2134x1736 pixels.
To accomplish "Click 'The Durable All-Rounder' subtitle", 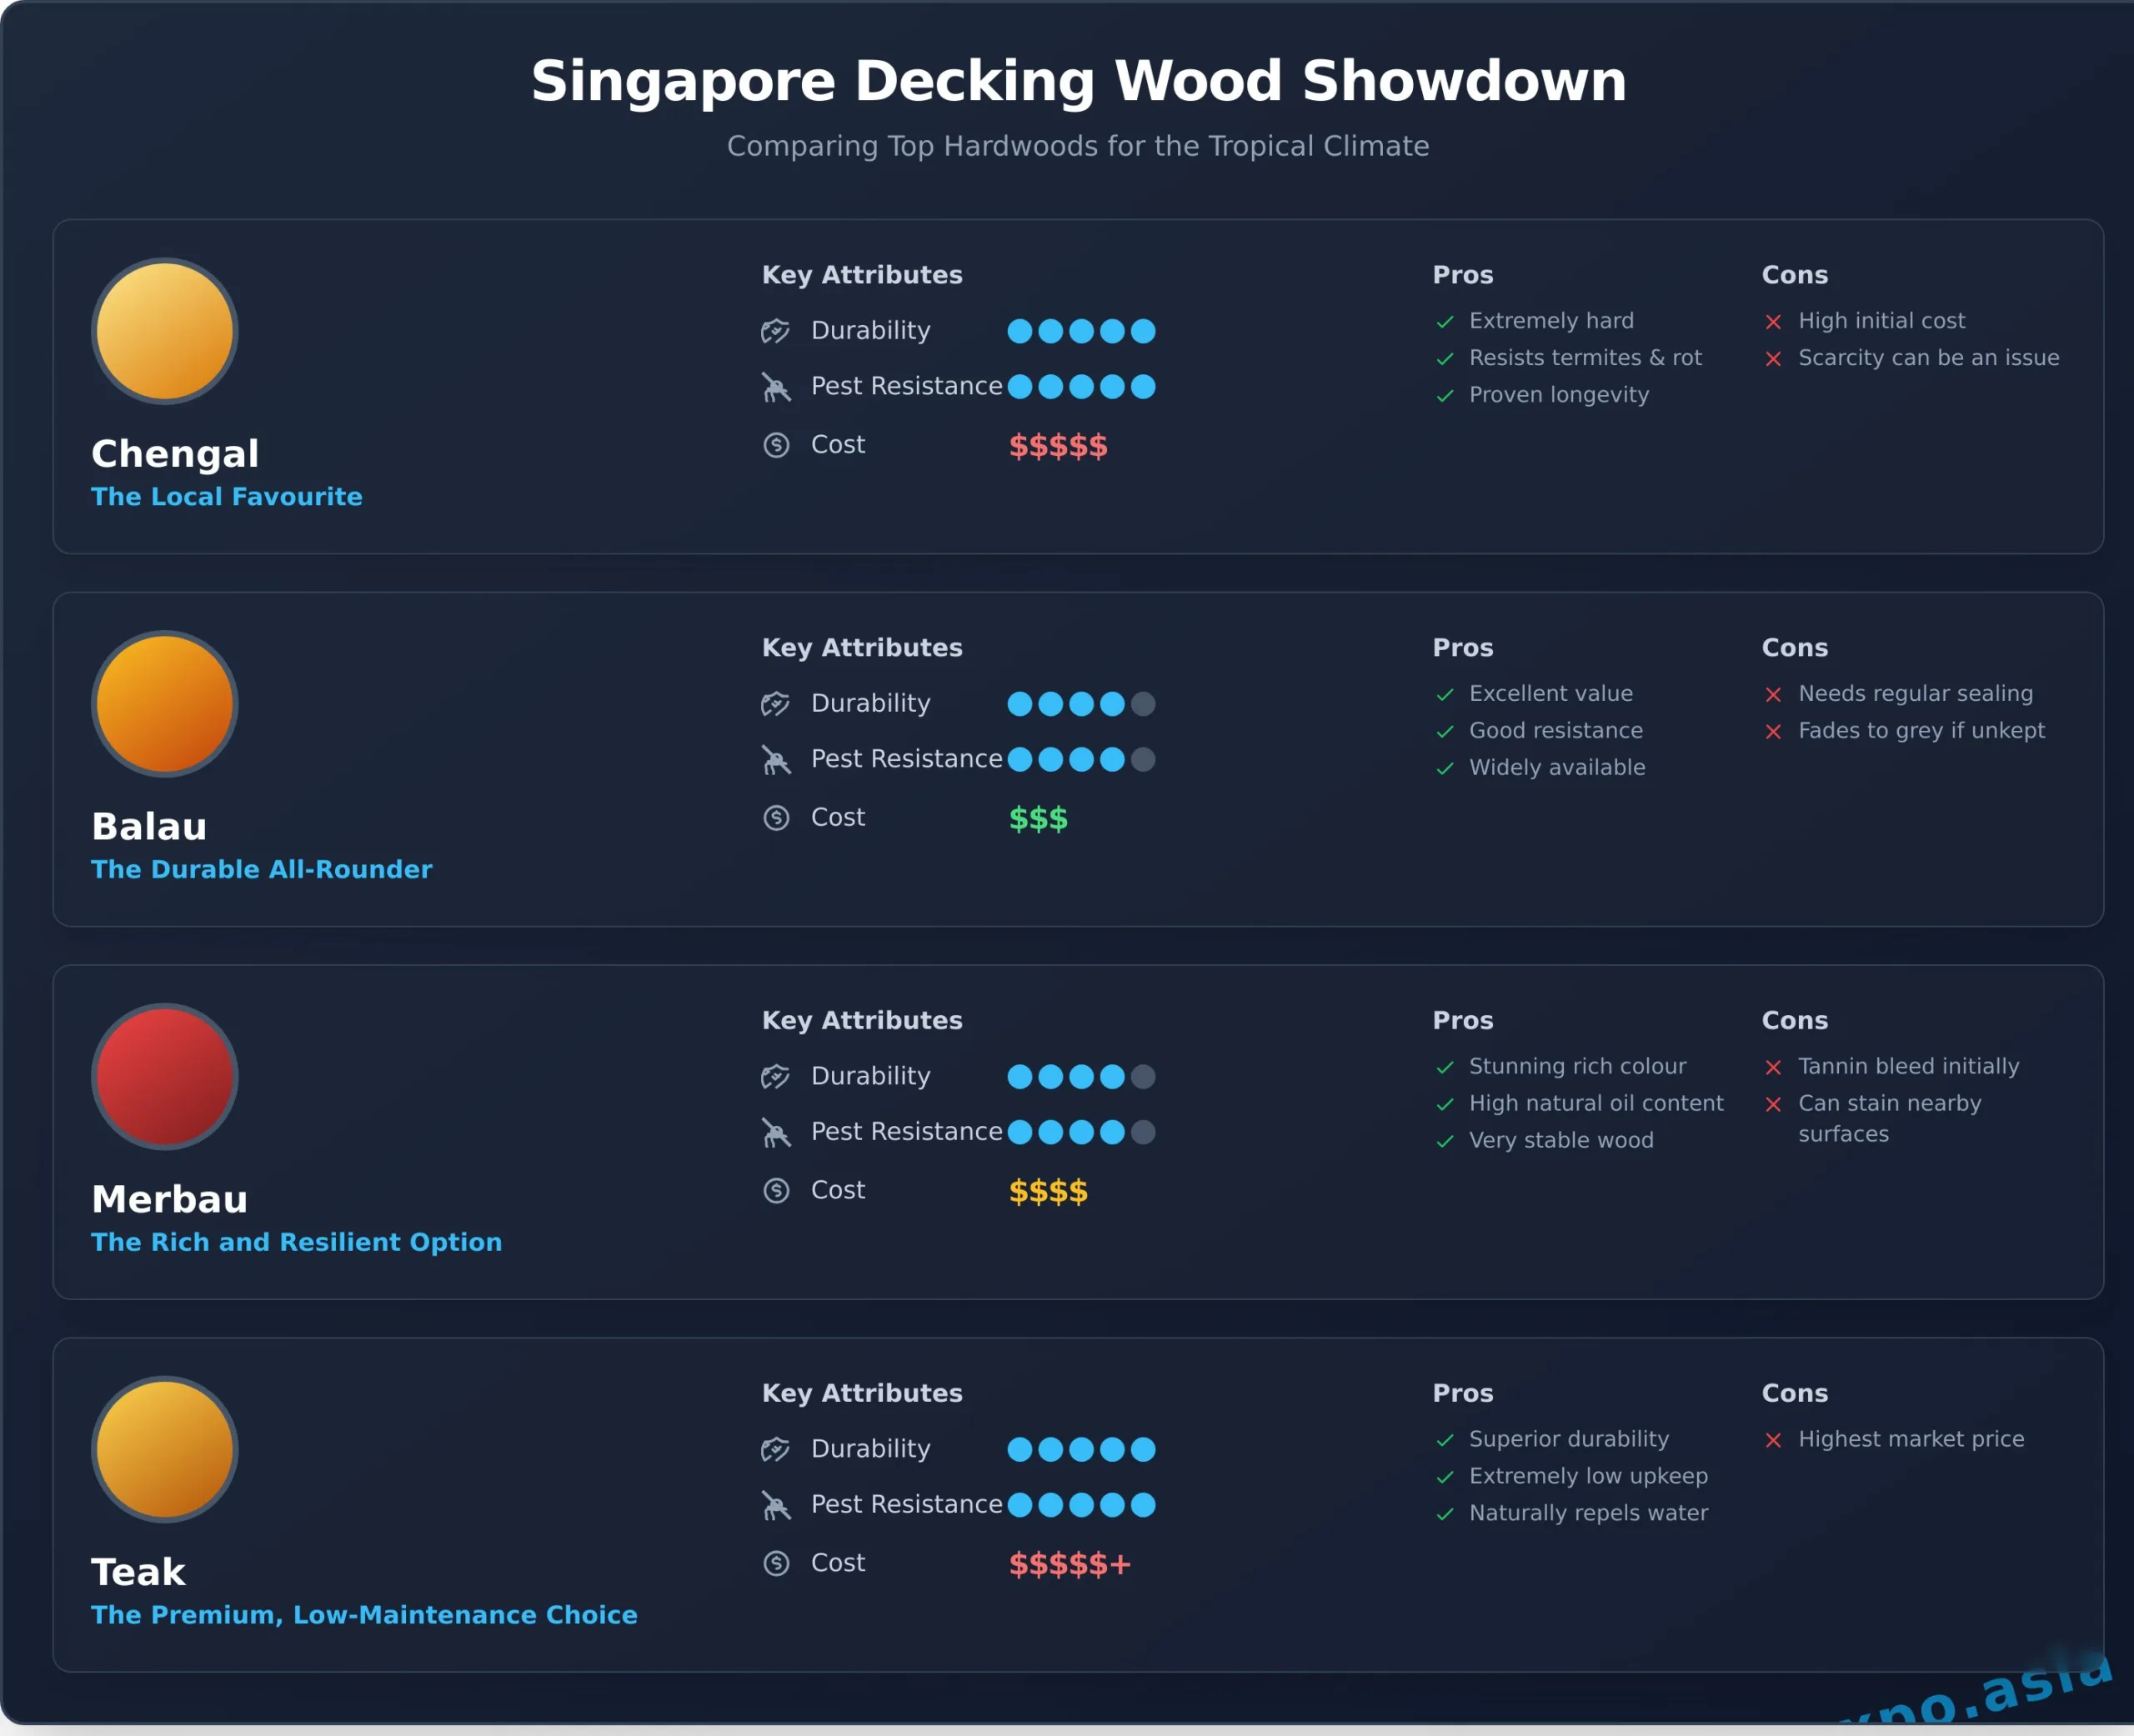I will coord(262,870).
